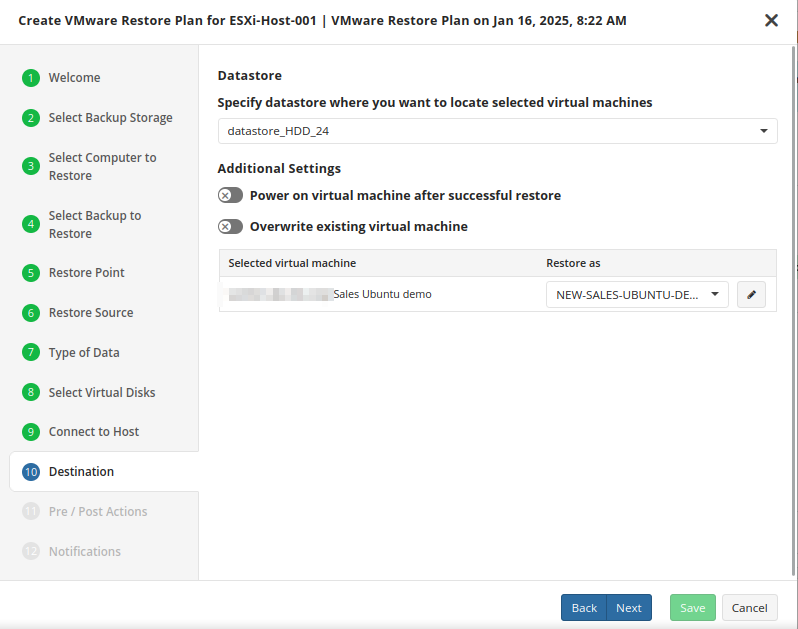Switch to Restore Source step

[91, 313]
